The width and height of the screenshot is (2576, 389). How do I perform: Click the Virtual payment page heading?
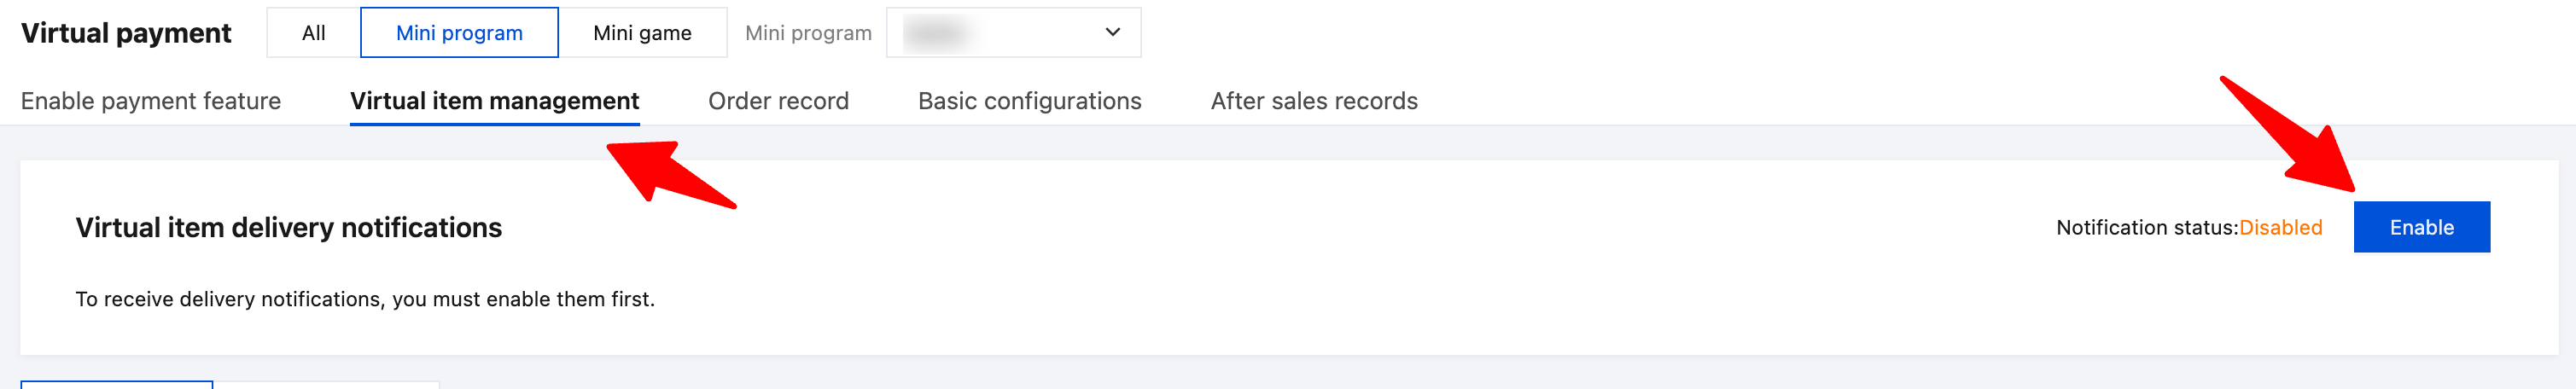coord(126,33)
